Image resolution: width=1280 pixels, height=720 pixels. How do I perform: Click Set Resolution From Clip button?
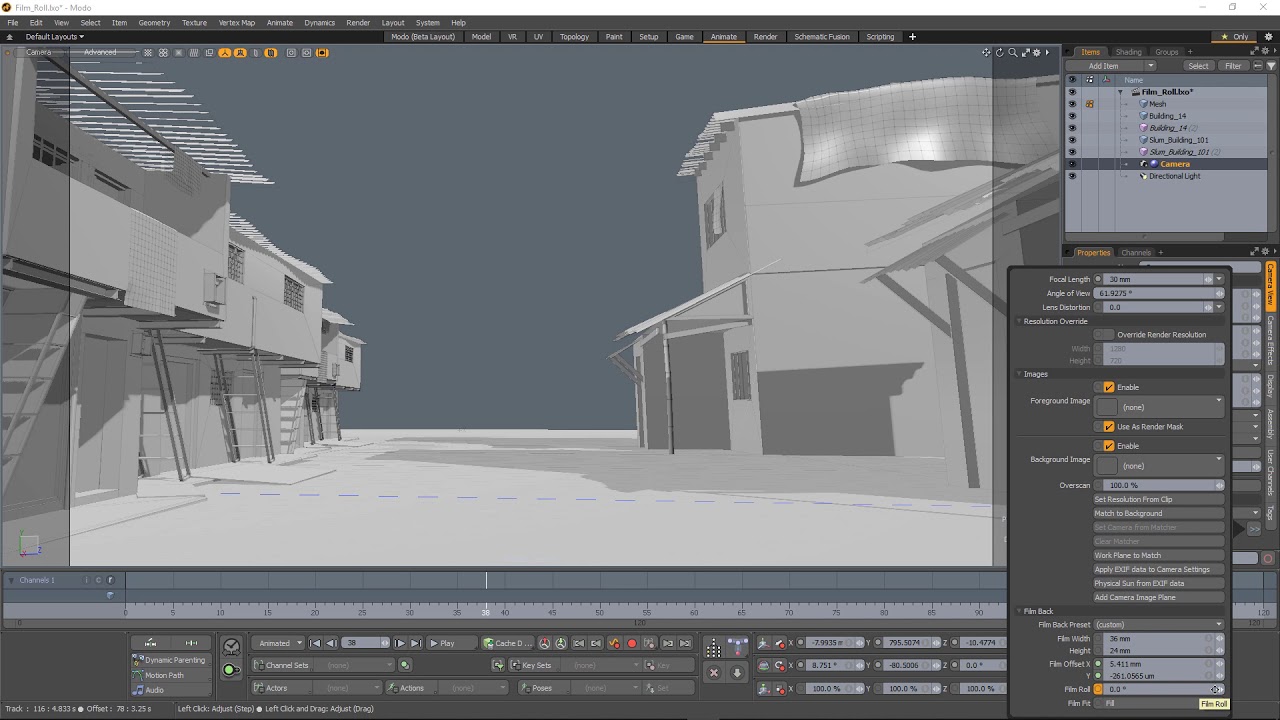pyautogui.click(x=1159, y=500)
